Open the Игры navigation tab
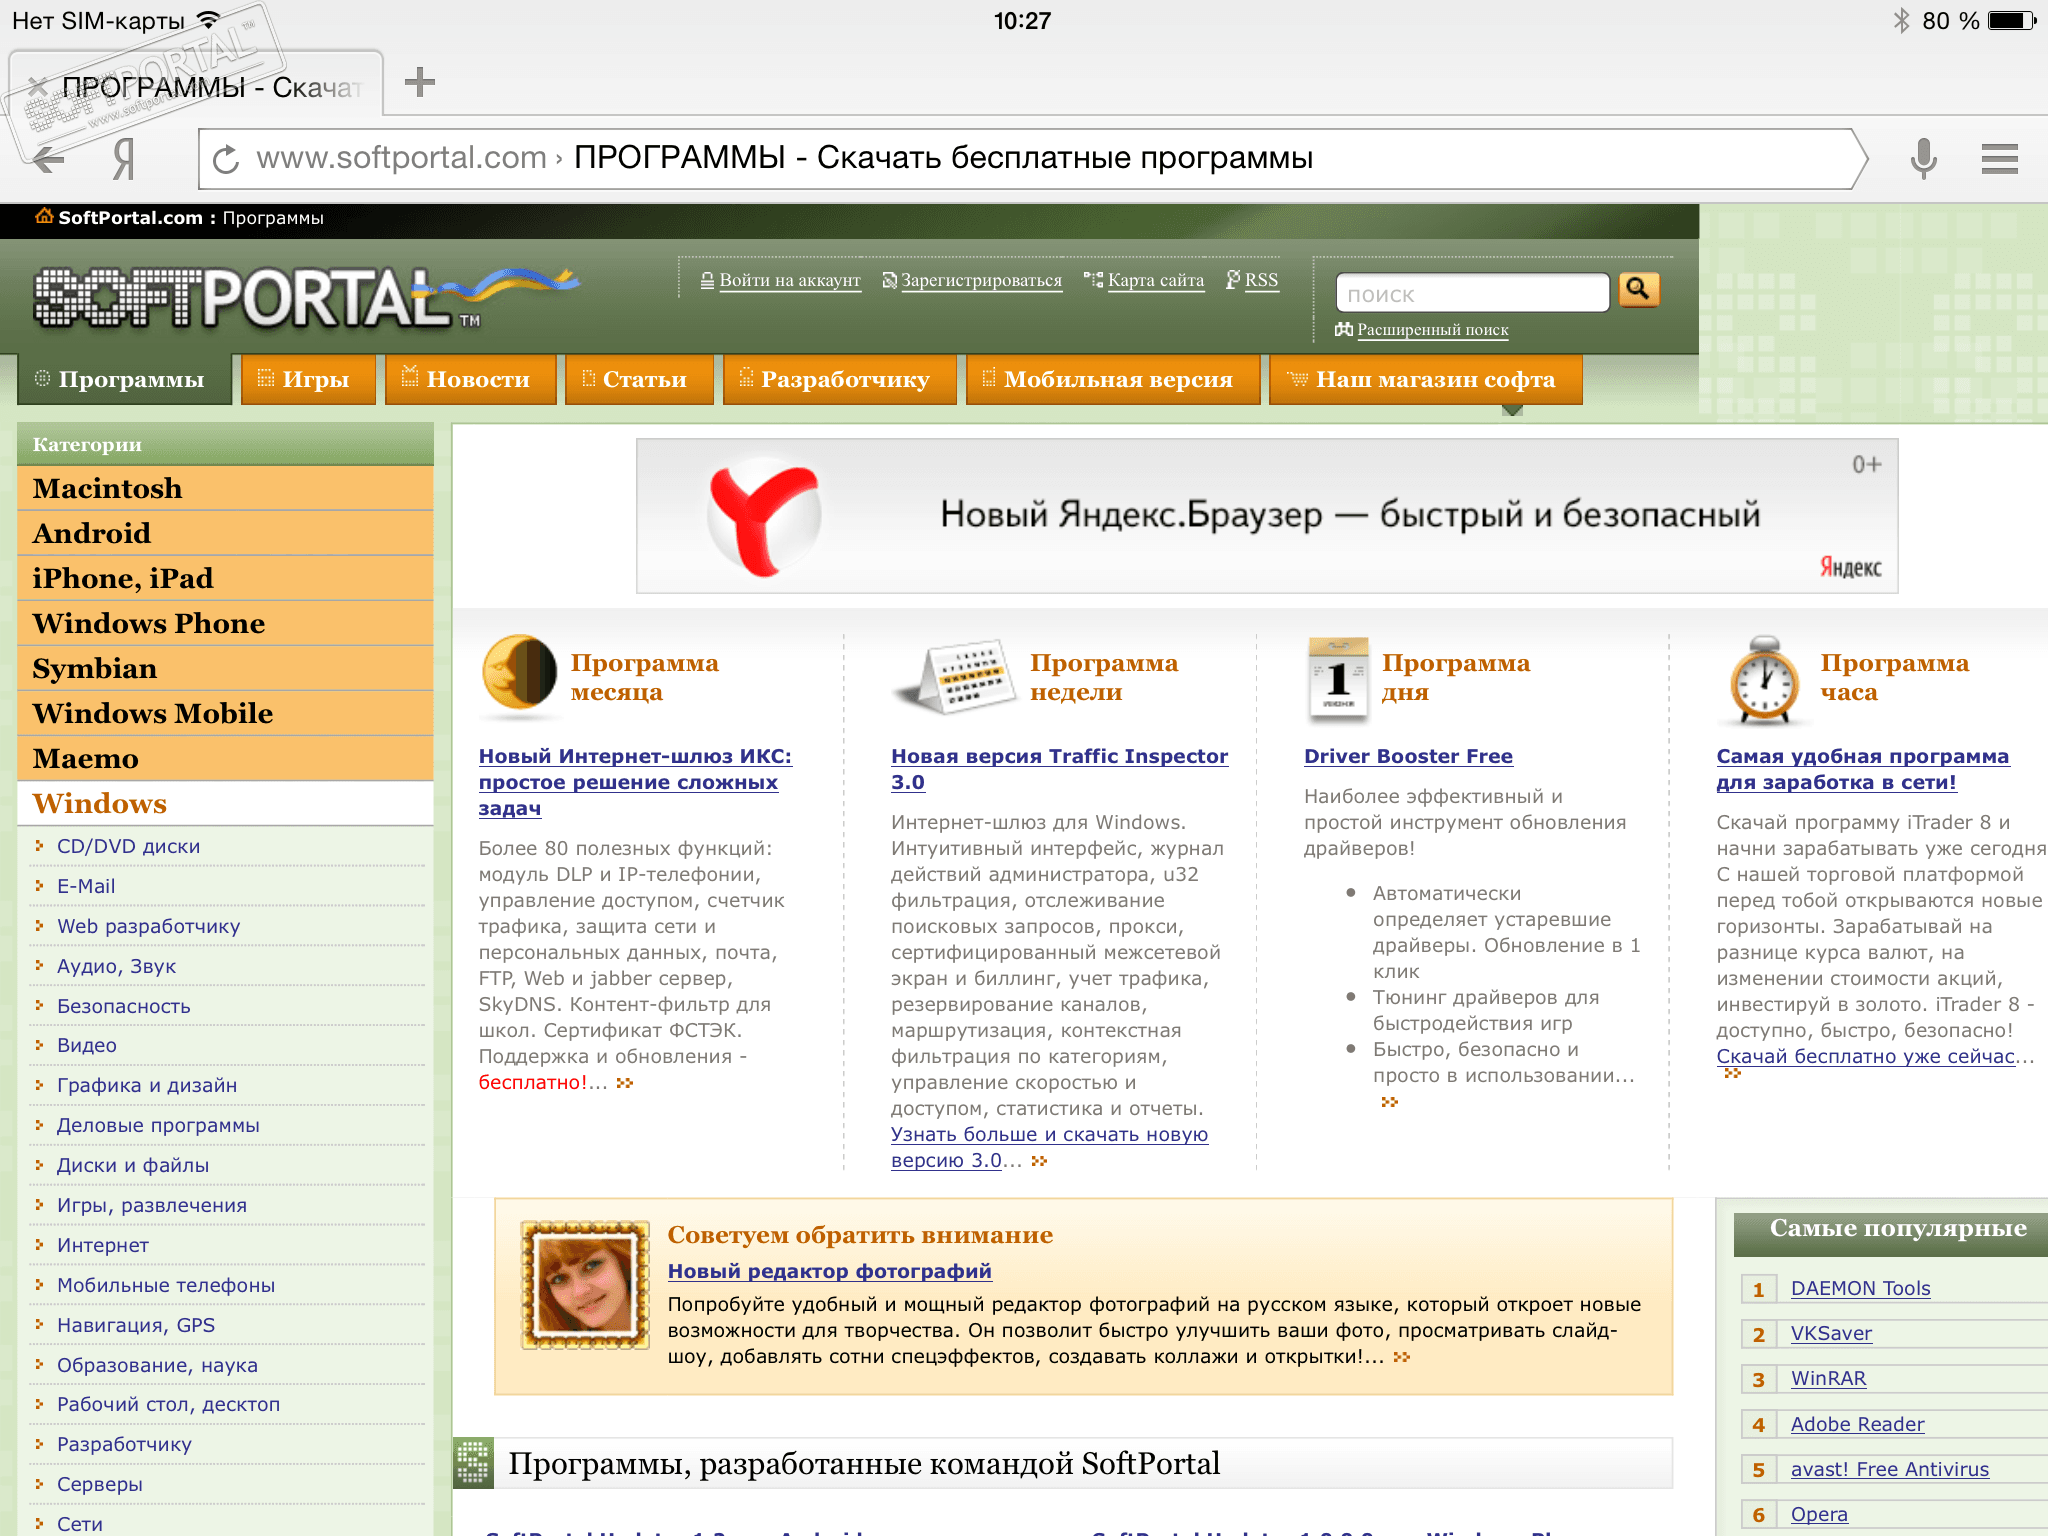2048x1536 pixels. coord(308,380)
